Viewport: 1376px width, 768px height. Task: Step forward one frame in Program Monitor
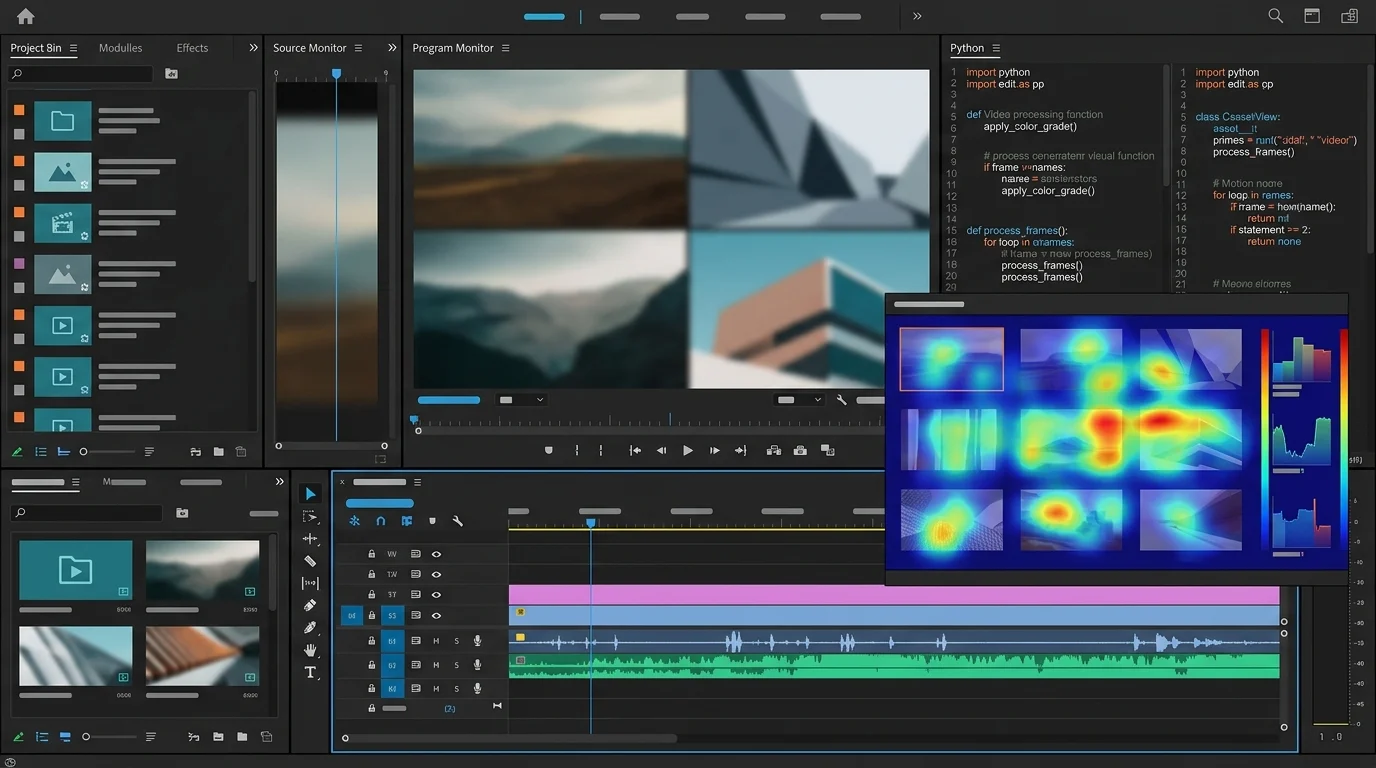coord(714,451)
